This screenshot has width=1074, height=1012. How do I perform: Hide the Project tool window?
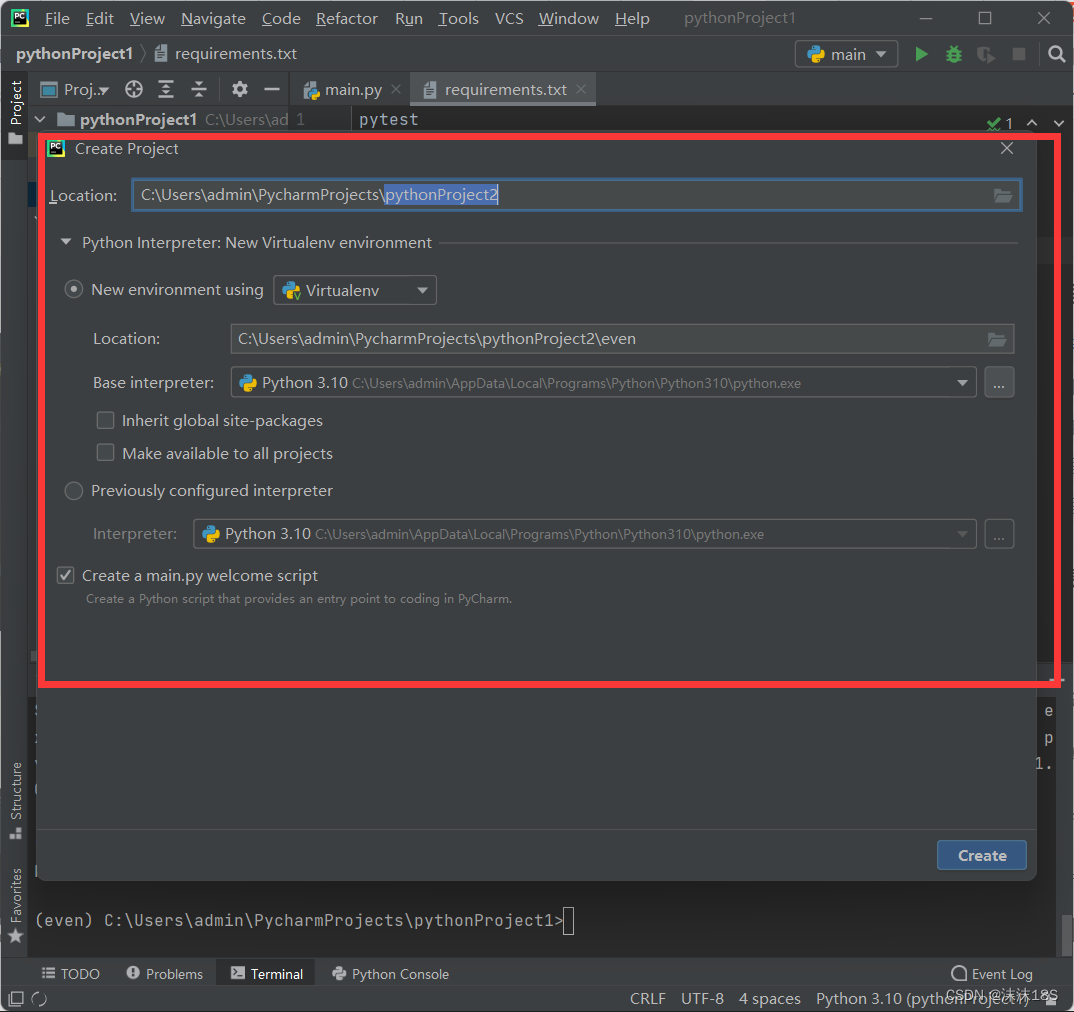point(272,89)
